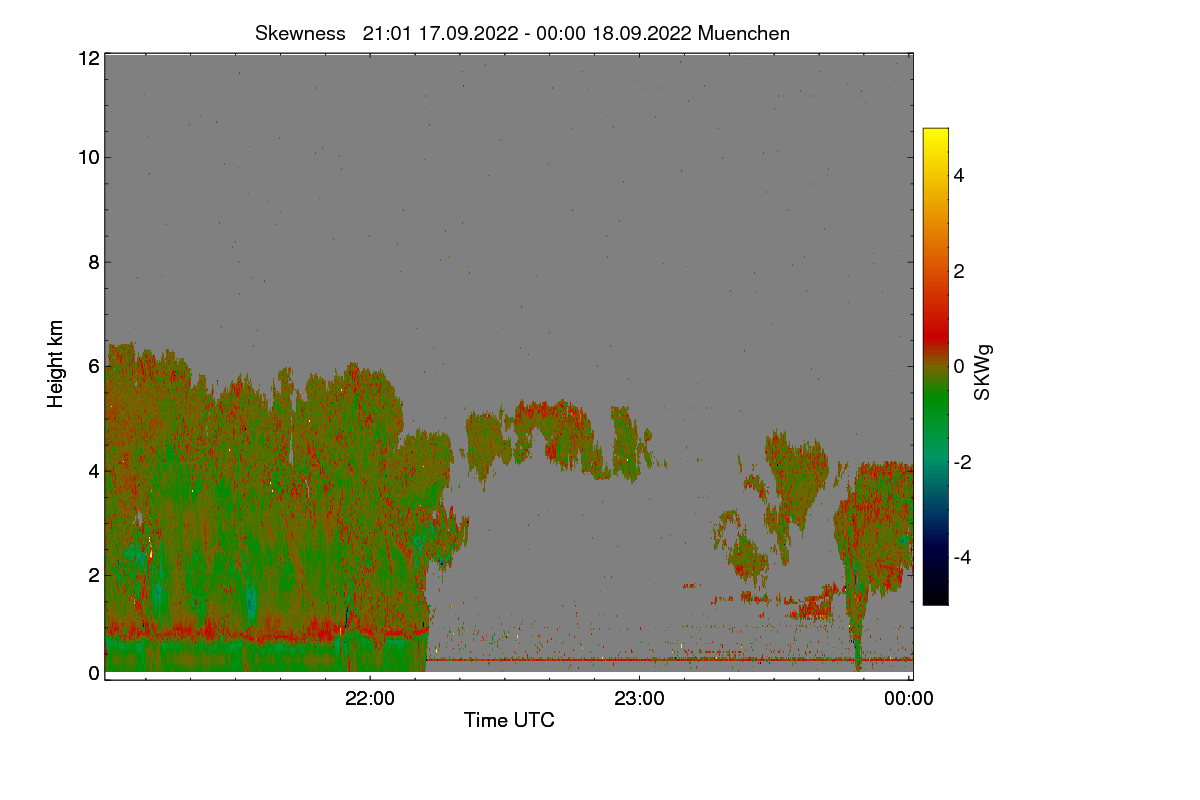Screen dimensions: 1200x800
Task: Click the height axis value 0
Action: click(93, 673)
